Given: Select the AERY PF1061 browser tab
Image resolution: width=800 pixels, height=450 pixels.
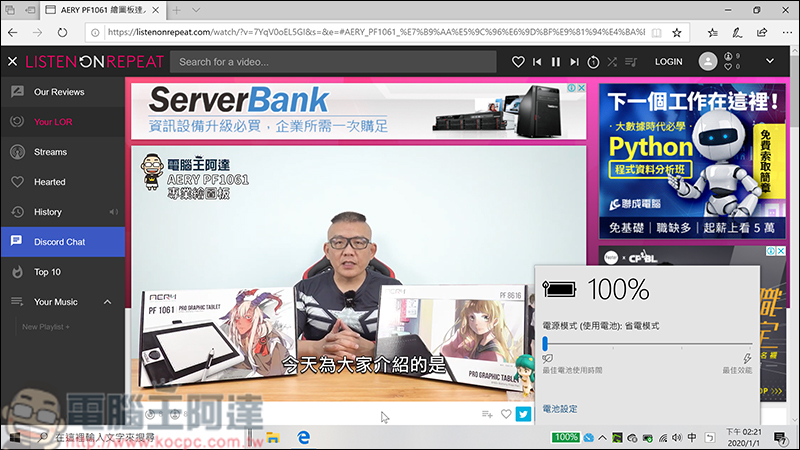Looking at the screenshot, I should click(102, 10).
